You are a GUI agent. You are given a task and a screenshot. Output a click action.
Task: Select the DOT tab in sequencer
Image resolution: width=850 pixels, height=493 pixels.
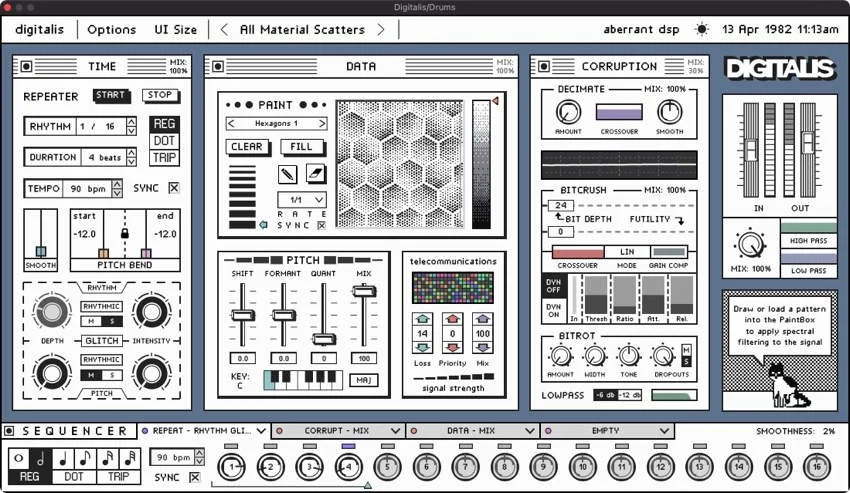pos(74,477)
